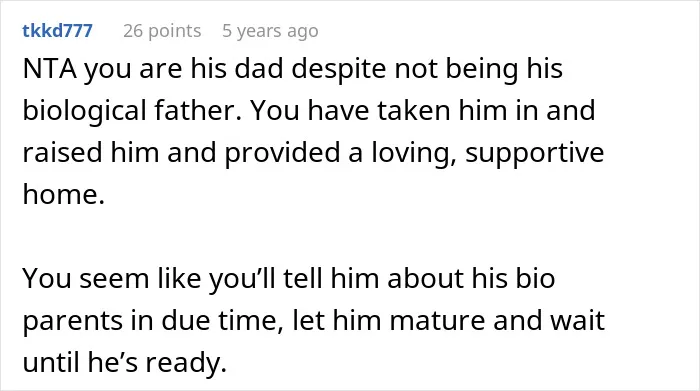
Task: Click the word NTA in the comment
Action: 50,69
